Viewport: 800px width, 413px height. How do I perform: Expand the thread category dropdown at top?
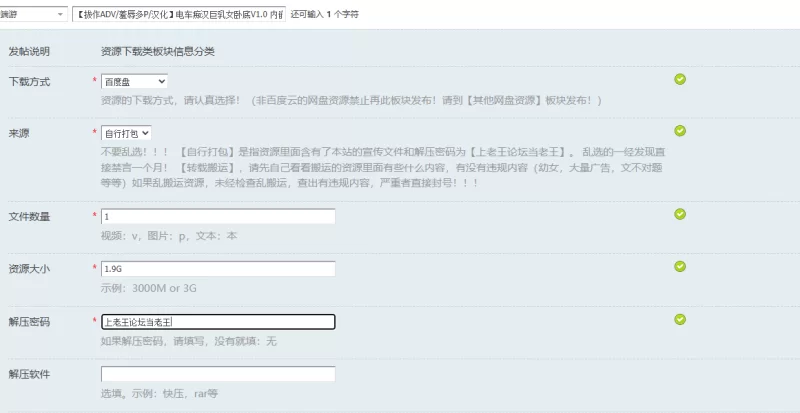33,14
